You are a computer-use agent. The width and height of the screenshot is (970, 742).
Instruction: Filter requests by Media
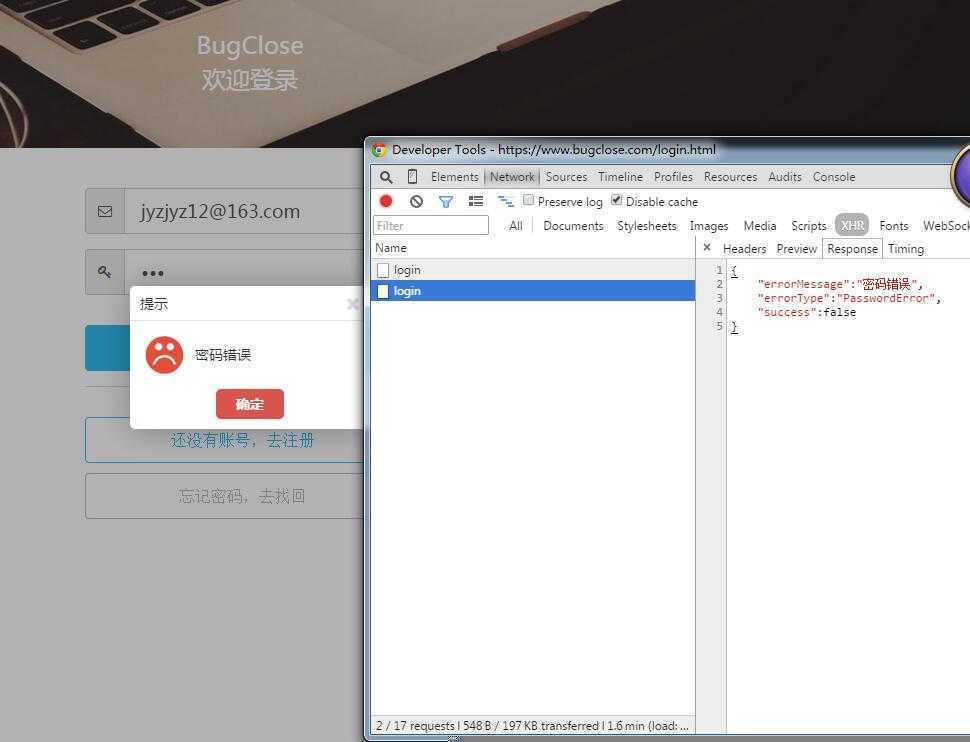760,226
